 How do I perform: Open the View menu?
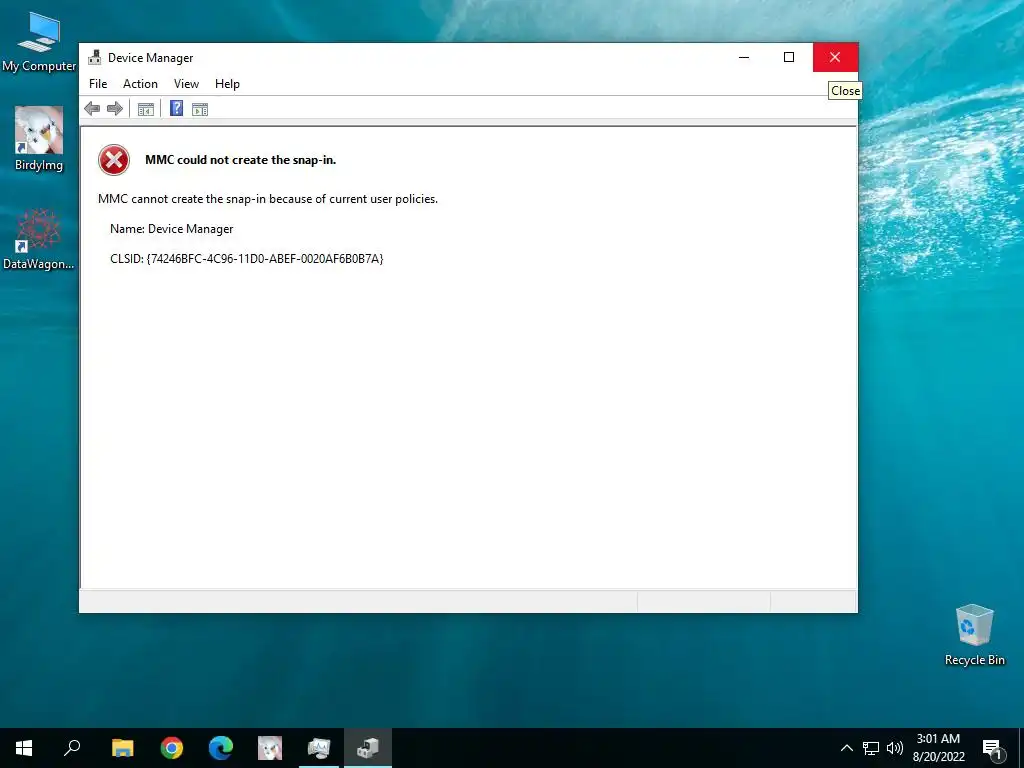(186, 84)
